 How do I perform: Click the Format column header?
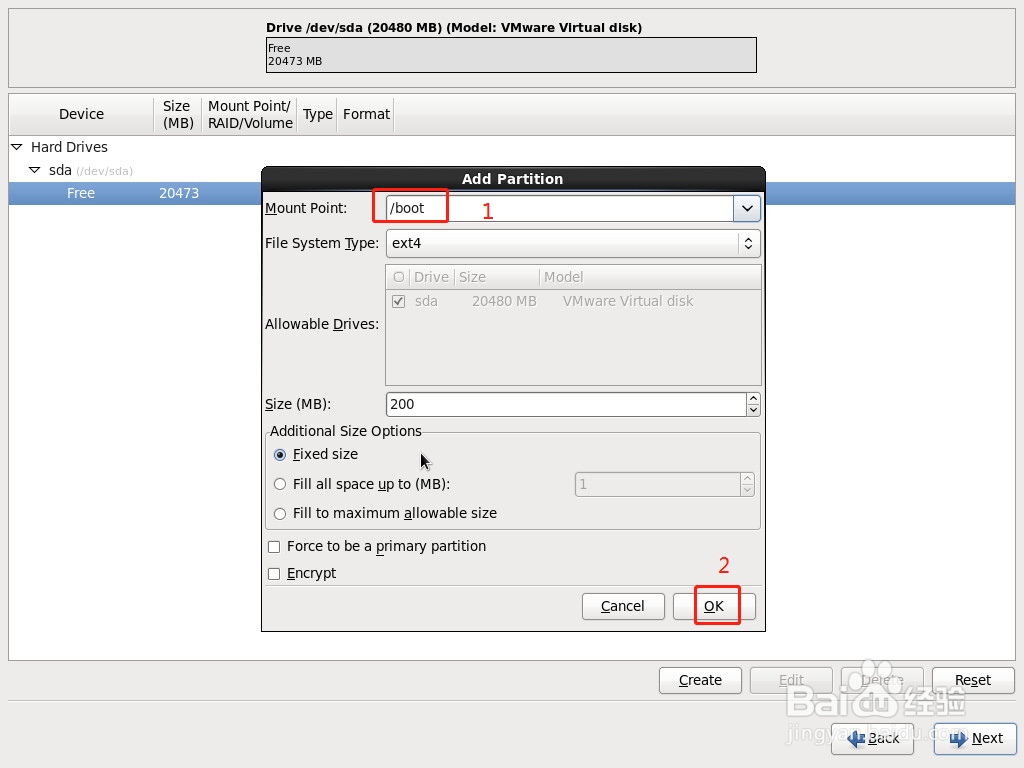366,114
